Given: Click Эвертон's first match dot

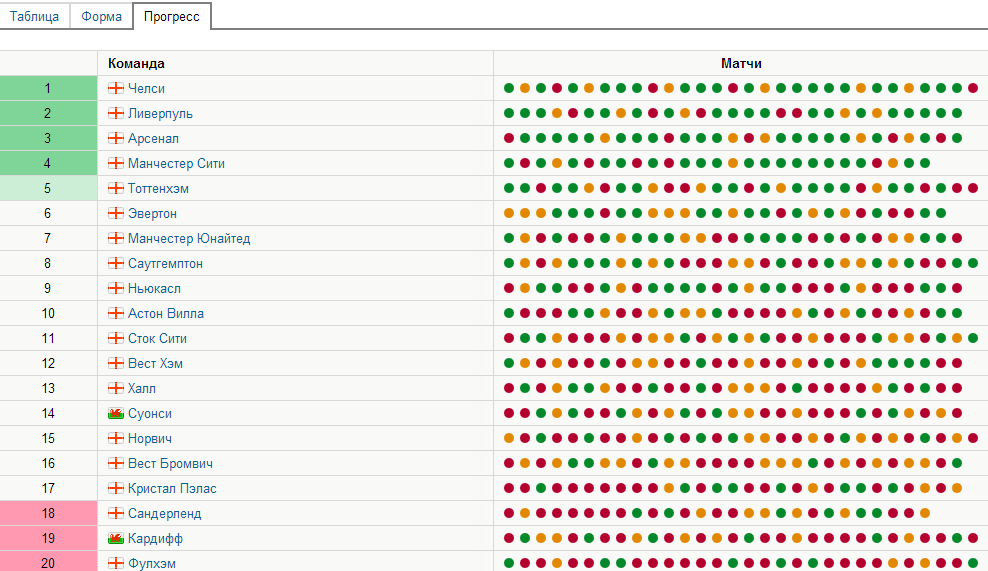Looking at the screenshot, I should (x=509, y=213).
